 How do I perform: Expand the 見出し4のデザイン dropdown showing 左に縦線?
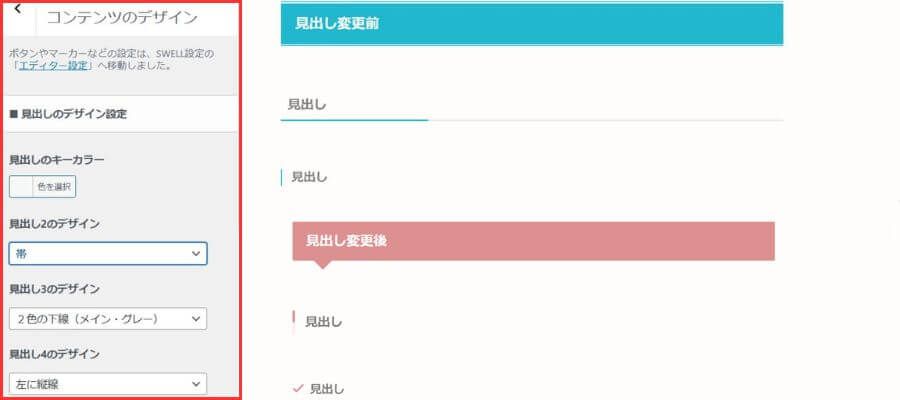click(x=108, y=383)
